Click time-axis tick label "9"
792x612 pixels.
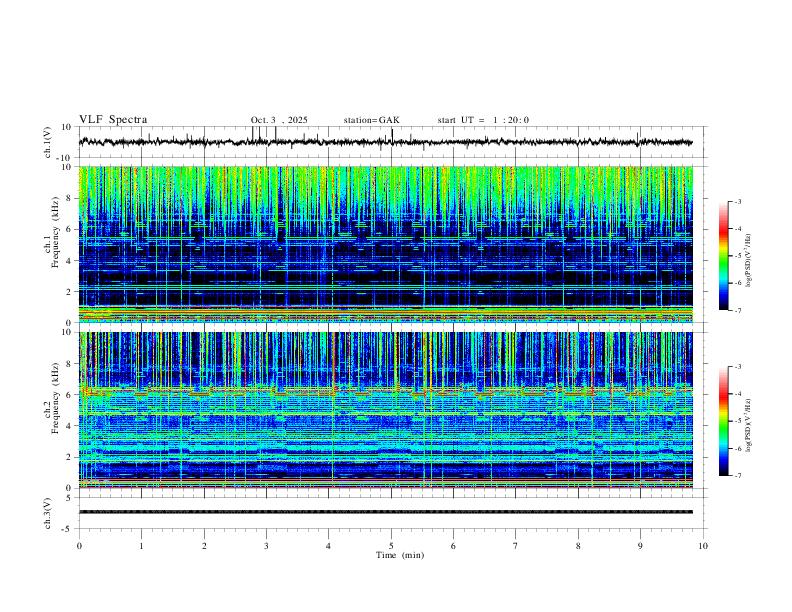(640, 546)
